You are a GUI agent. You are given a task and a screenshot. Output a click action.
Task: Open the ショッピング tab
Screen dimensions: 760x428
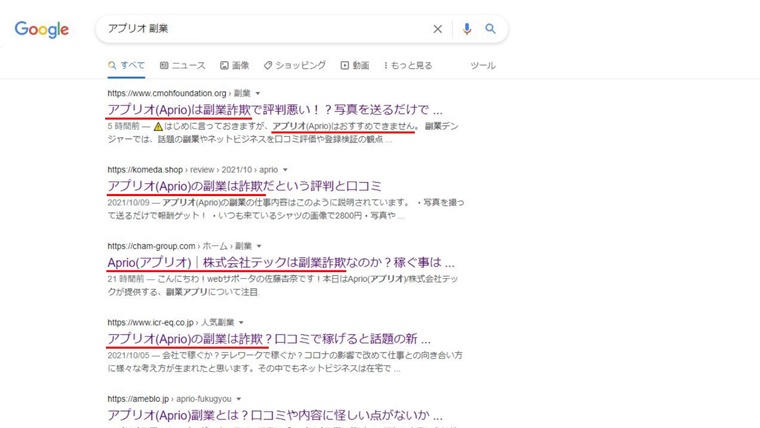[295, 65]
